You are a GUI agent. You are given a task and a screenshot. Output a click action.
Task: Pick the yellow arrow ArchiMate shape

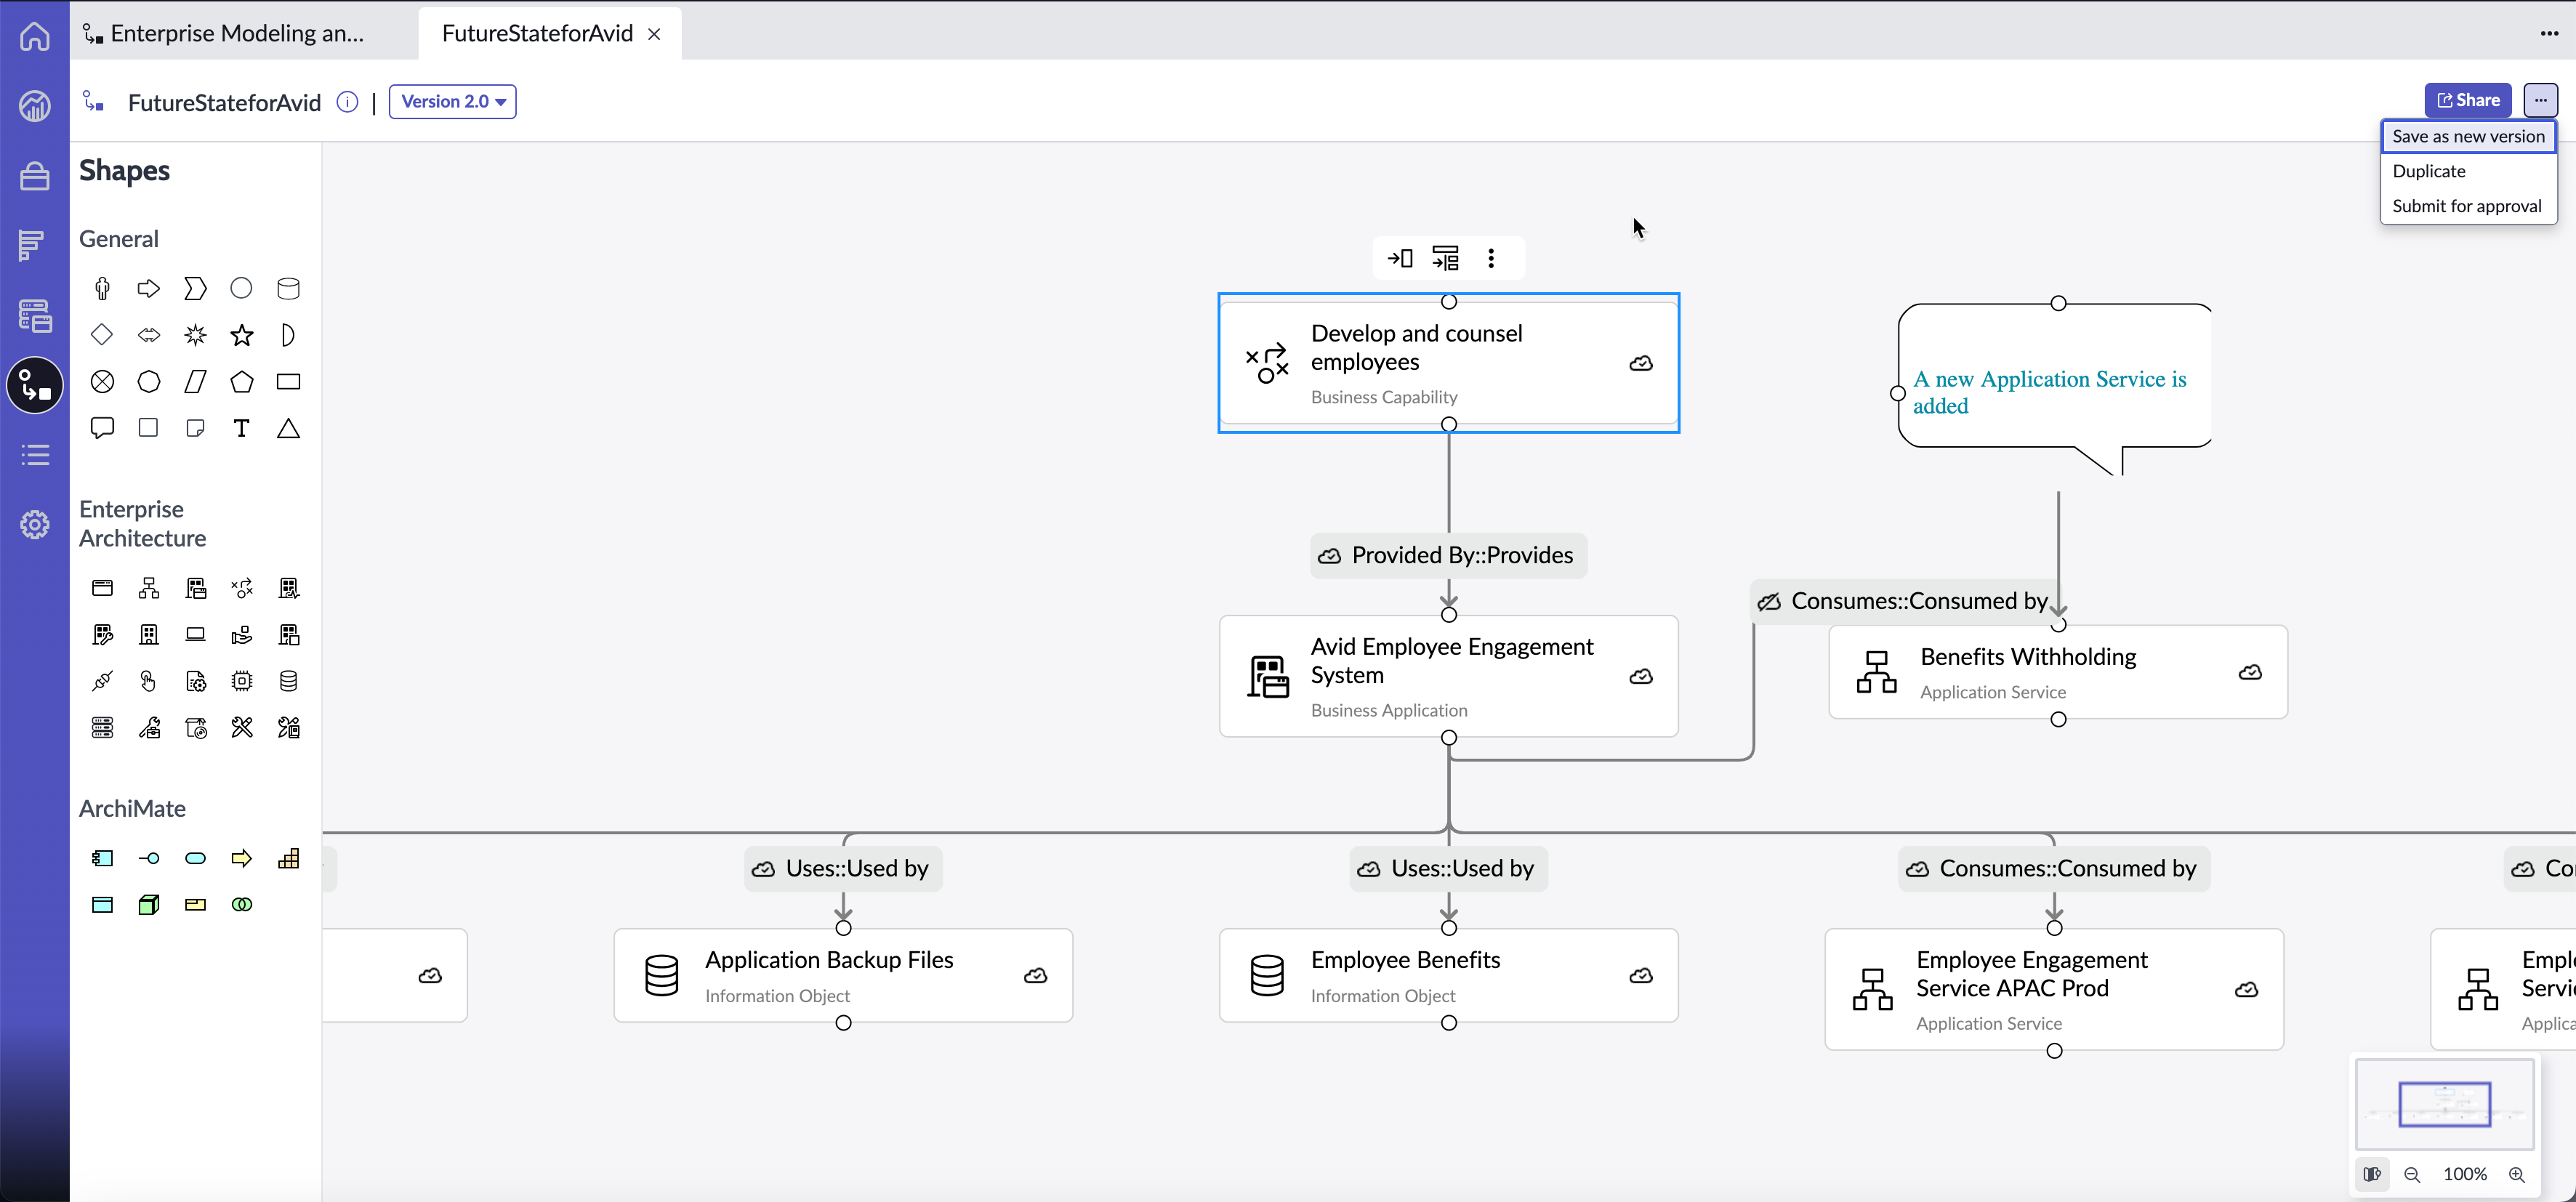[x=242, y=858]
